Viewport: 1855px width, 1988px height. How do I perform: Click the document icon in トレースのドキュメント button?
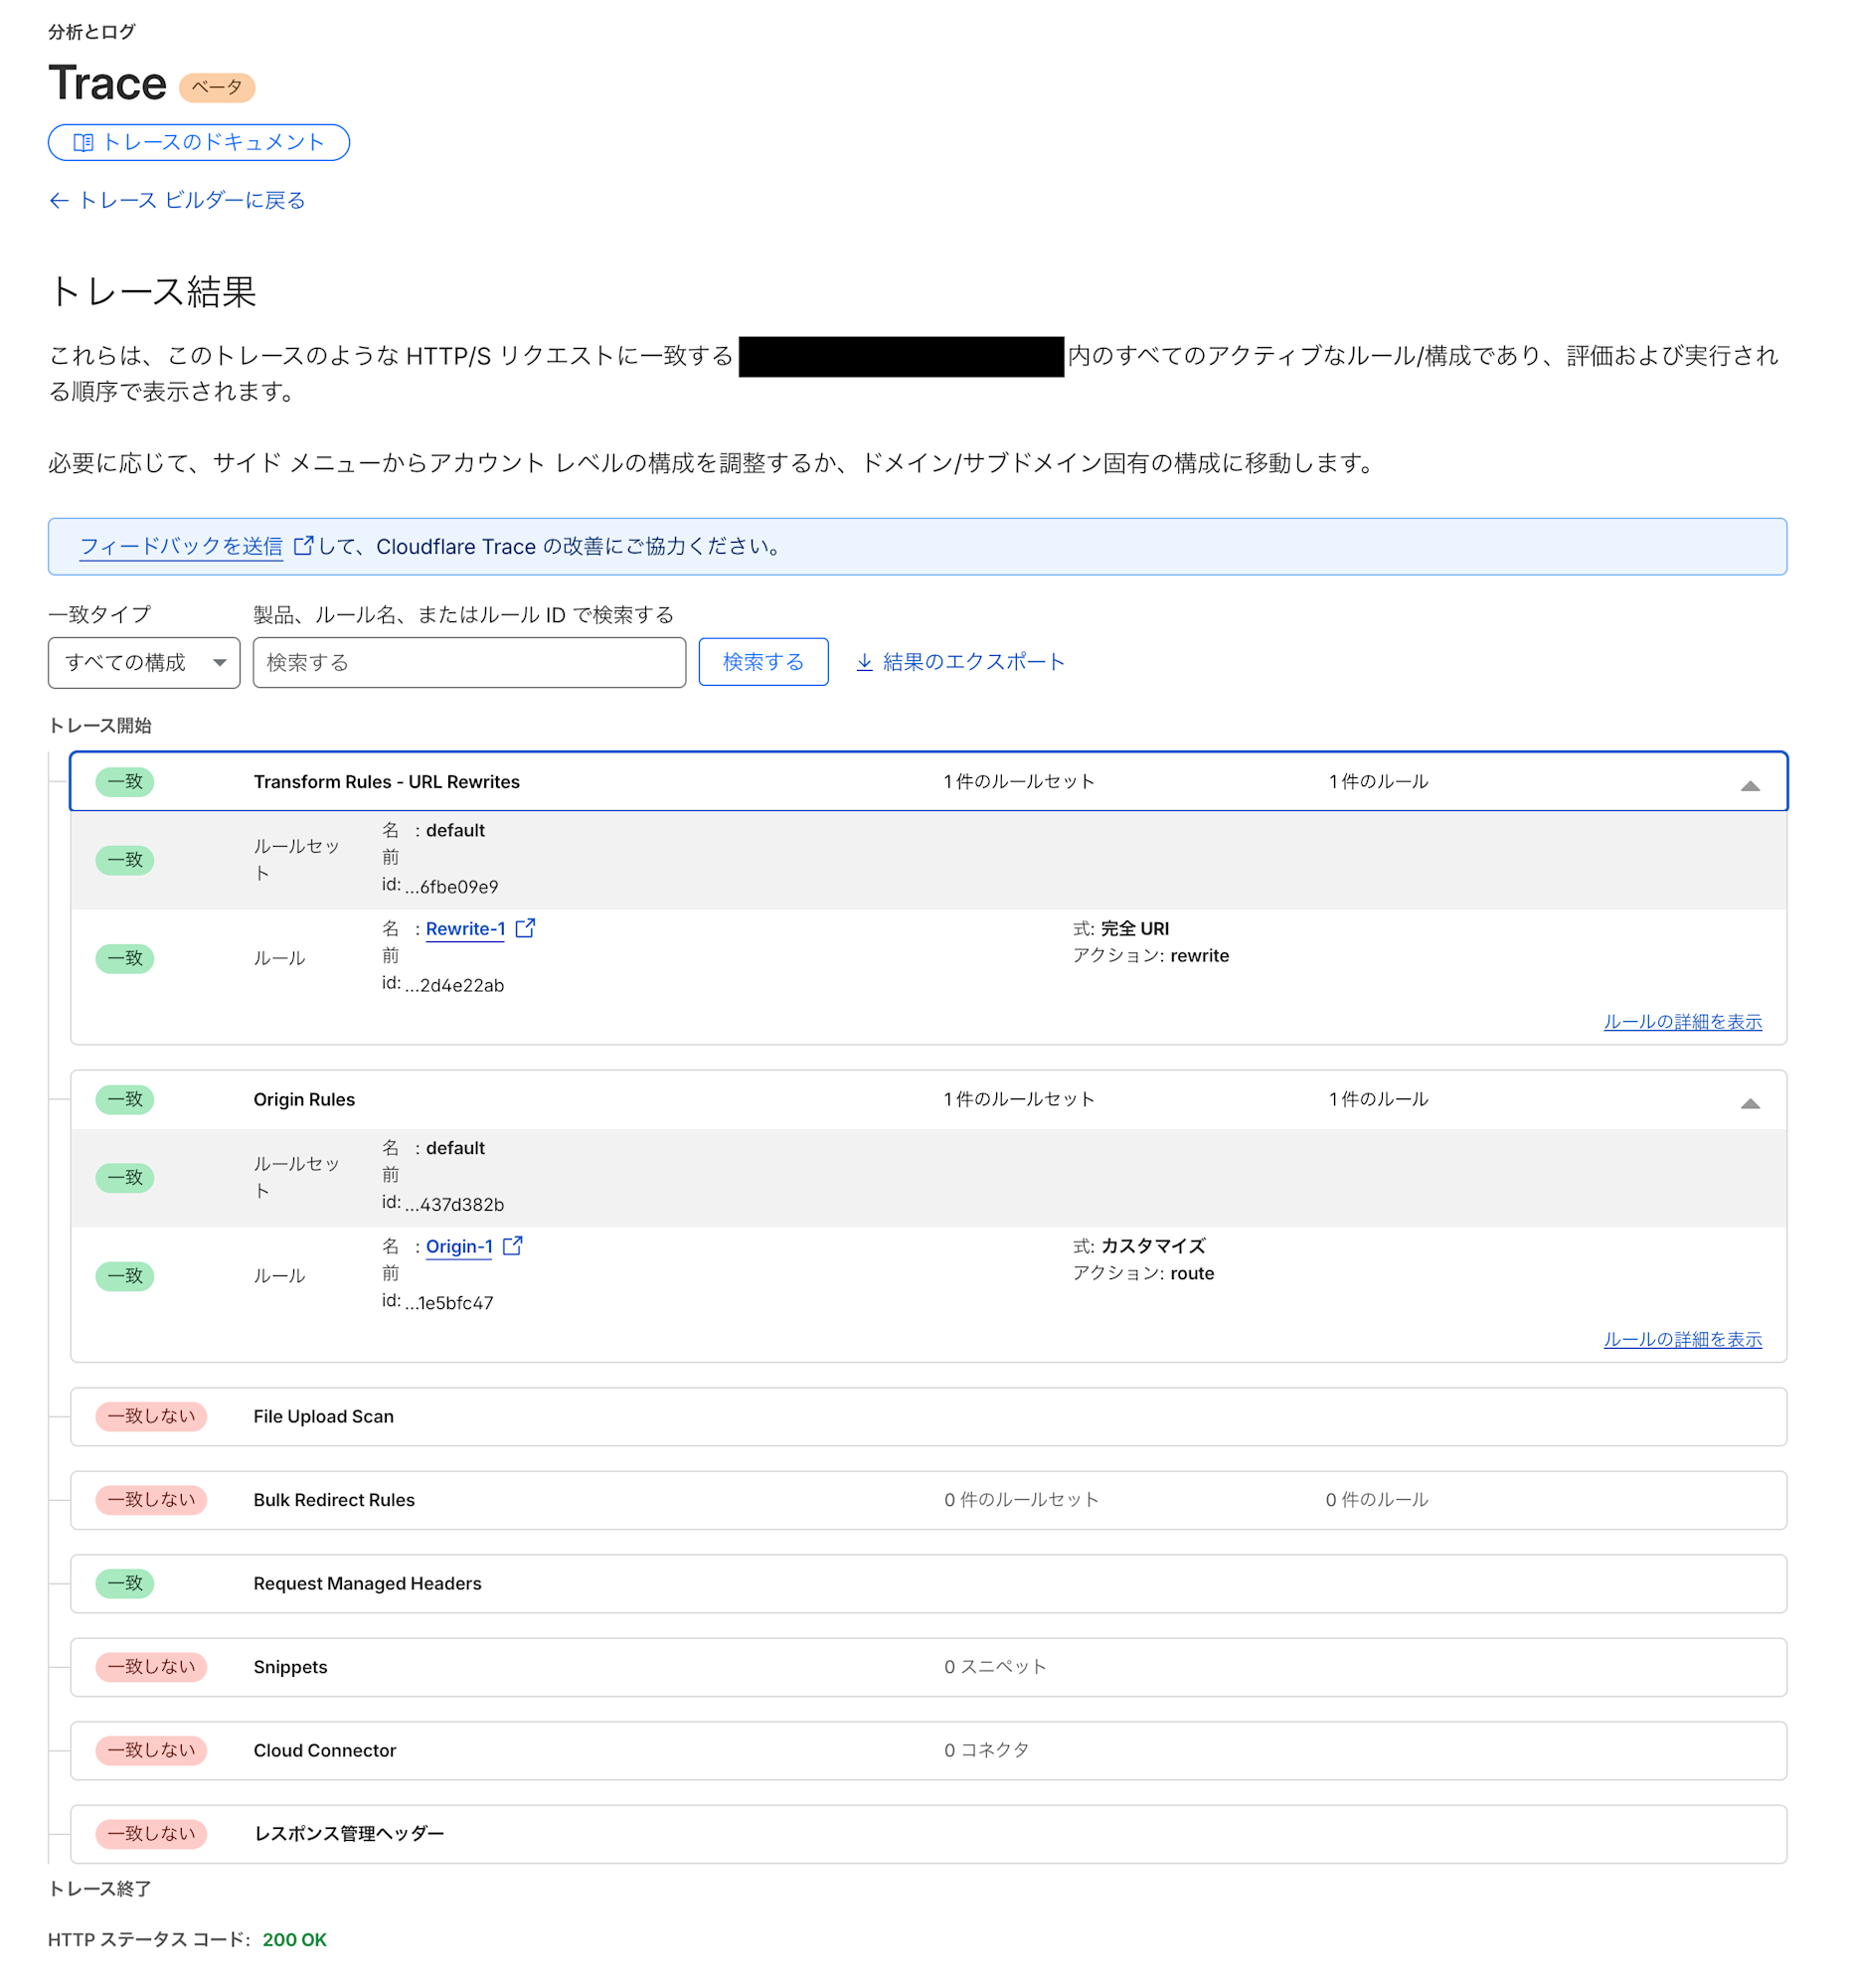[85, 142]
